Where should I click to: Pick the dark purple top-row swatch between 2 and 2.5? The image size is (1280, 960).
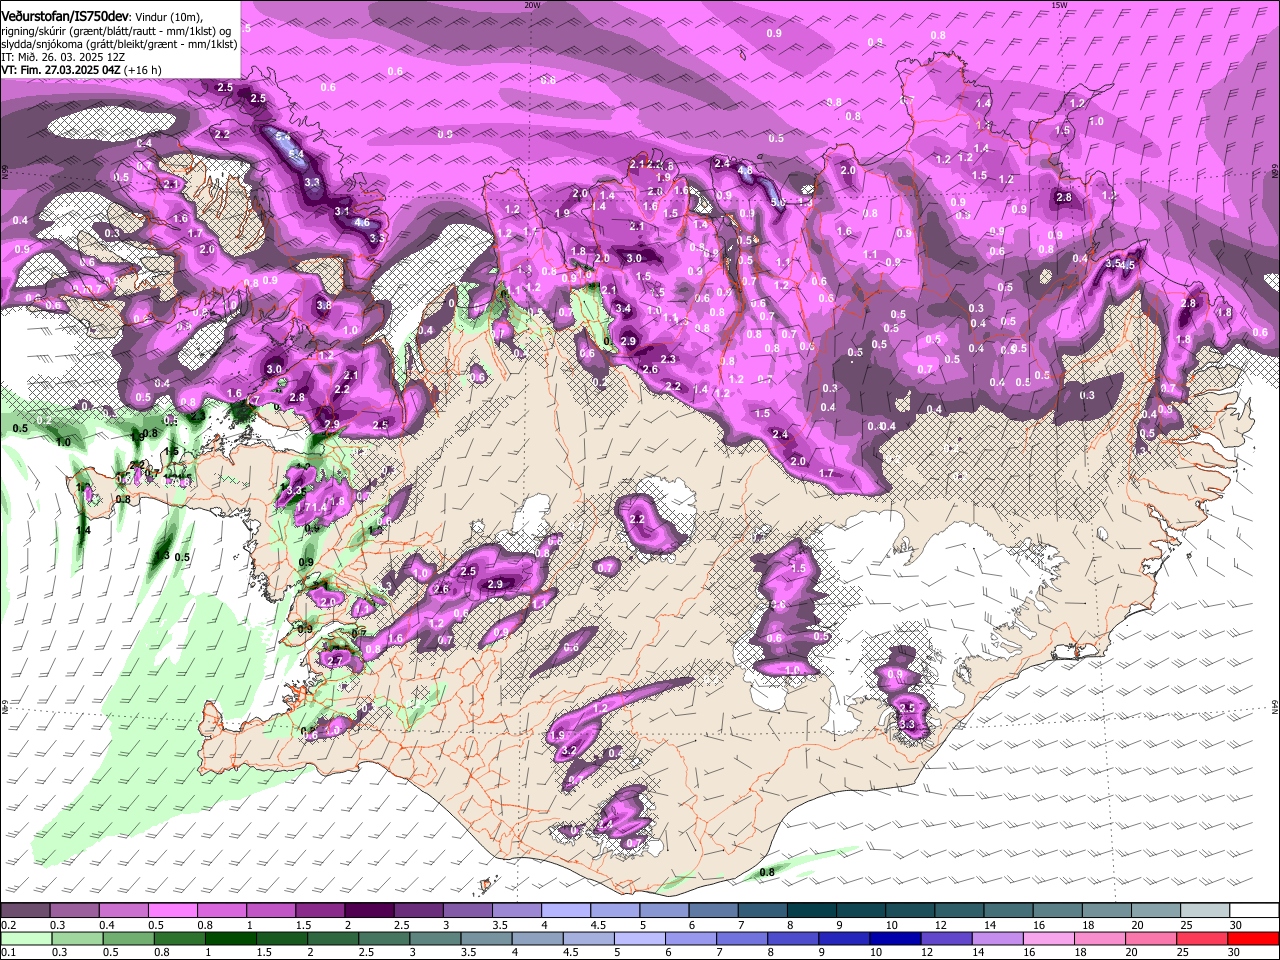(369, 910)
